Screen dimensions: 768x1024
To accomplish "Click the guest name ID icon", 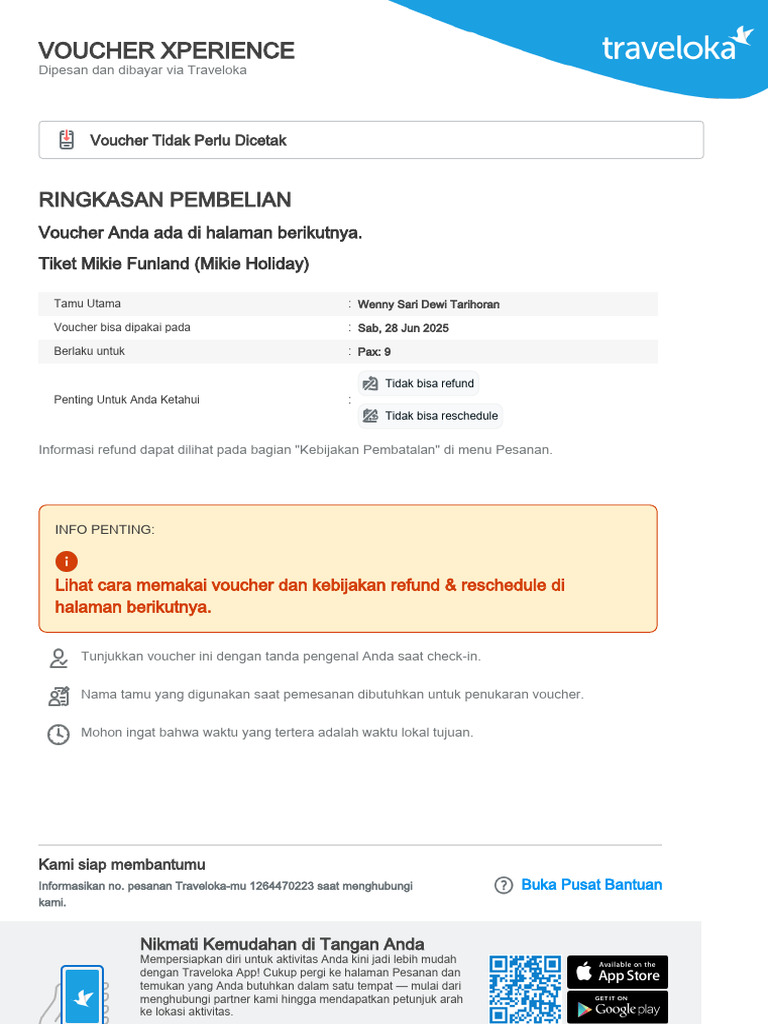I will tap(59, 696).
